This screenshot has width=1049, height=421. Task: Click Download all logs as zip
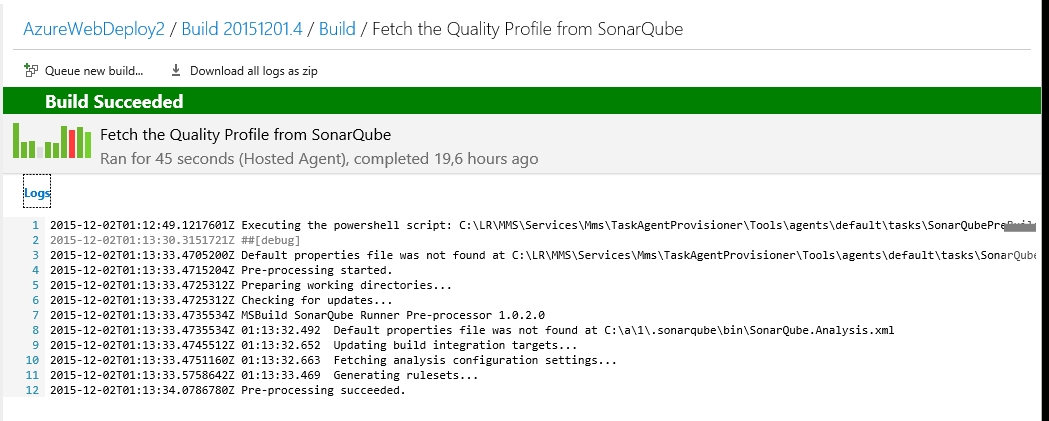(x=244, y=70)
